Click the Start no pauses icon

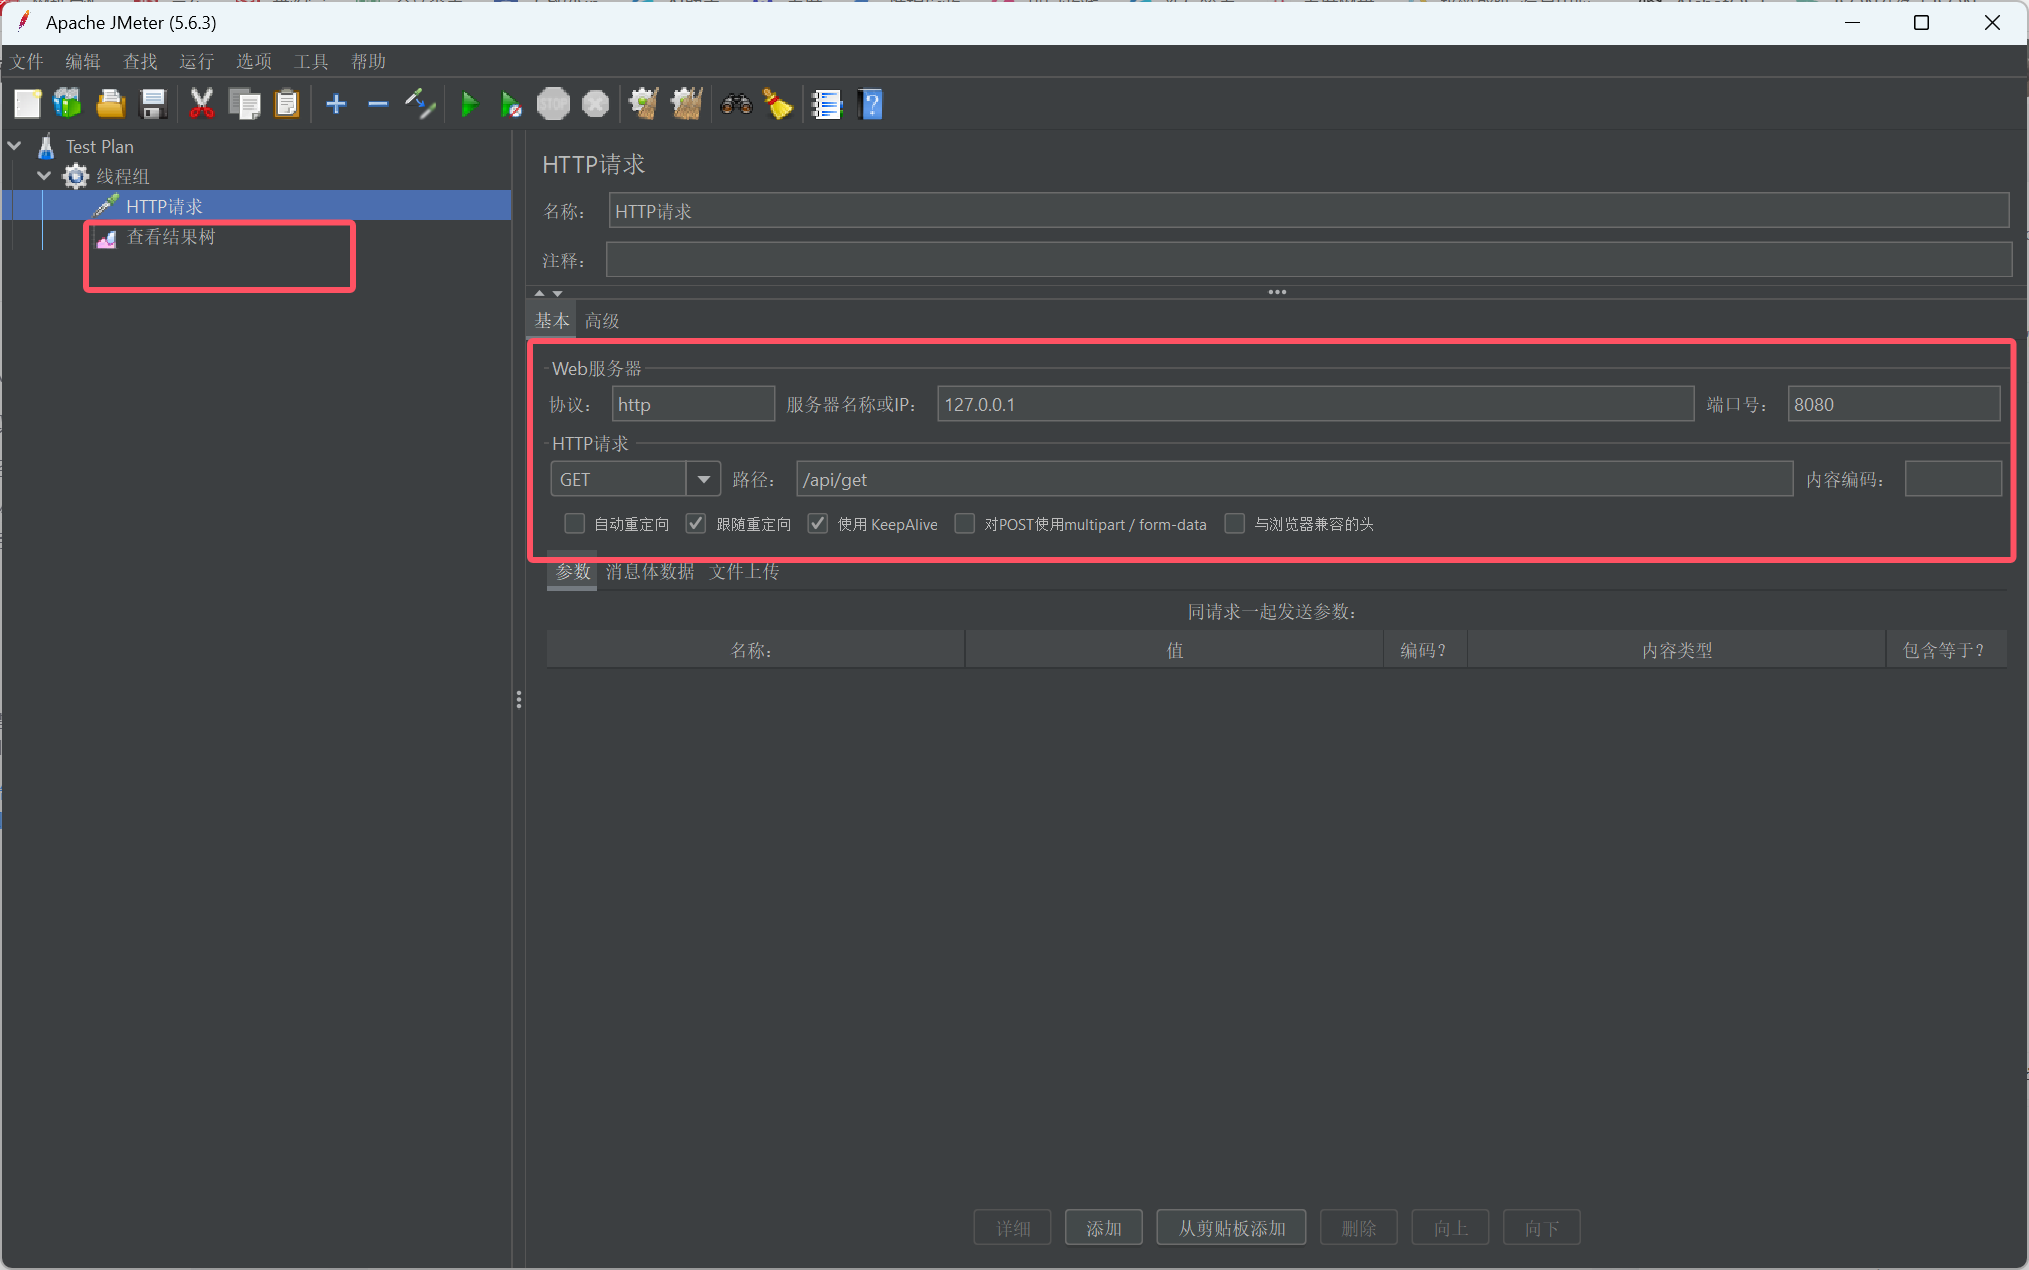pos(511,103)
